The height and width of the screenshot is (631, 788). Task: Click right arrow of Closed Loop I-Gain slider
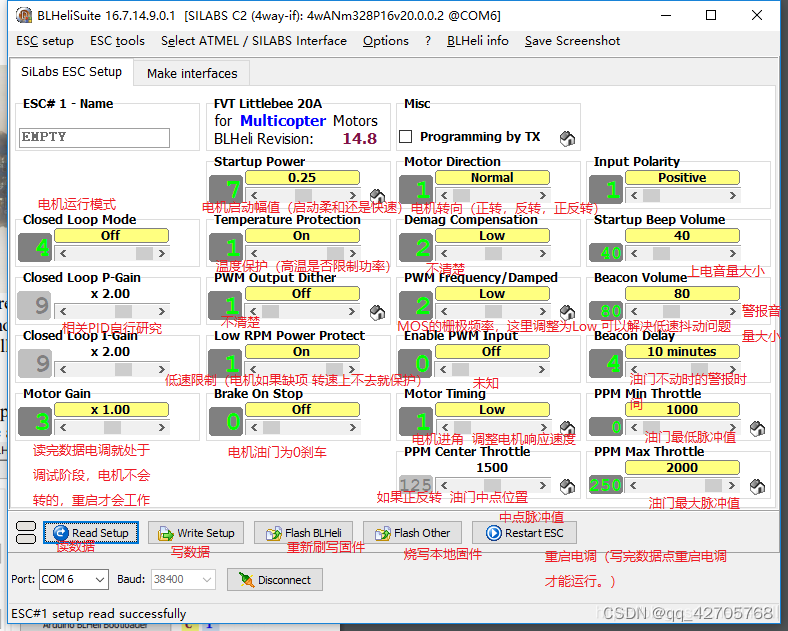(161, 369)
